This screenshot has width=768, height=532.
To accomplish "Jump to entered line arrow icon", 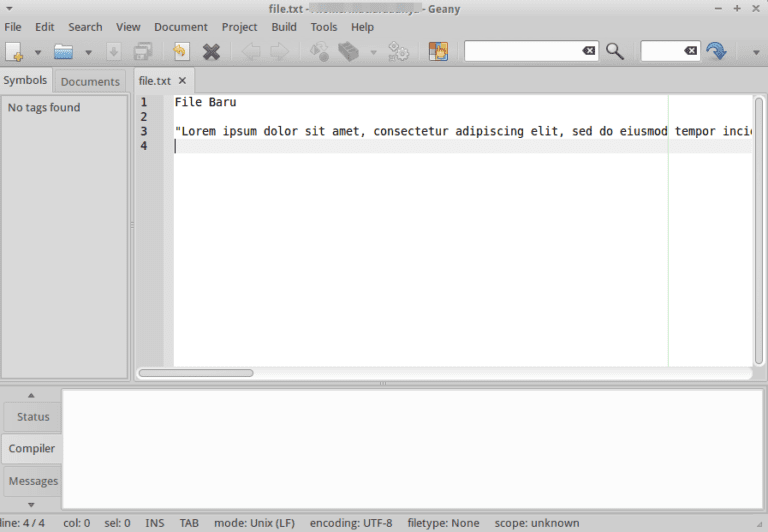I will pos(717,51).
